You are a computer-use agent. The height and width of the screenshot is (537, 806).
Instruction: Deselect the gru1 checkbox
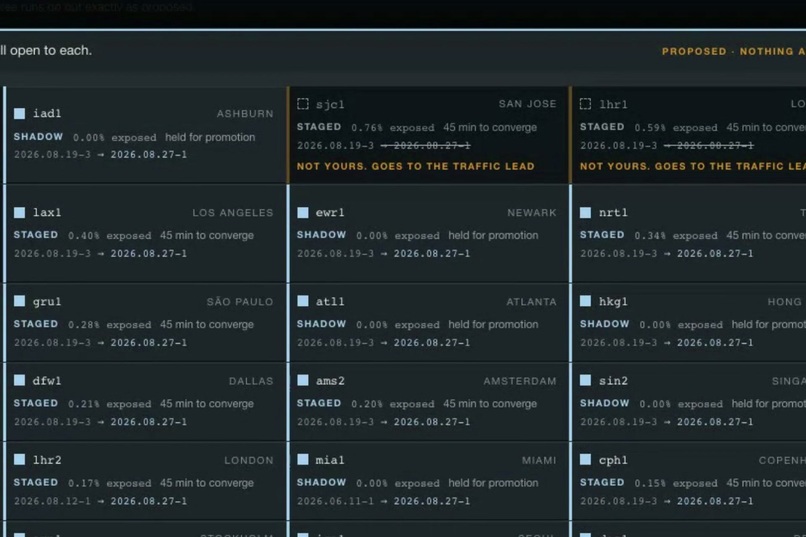point(20,301)
